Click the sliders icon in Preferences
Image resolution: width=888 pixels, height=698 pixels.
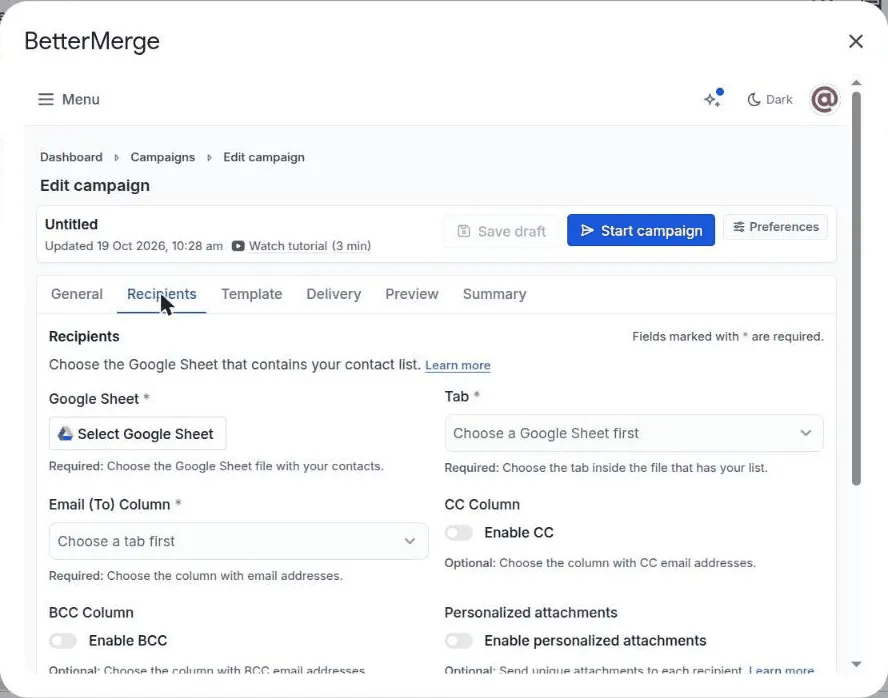point(738,227)
